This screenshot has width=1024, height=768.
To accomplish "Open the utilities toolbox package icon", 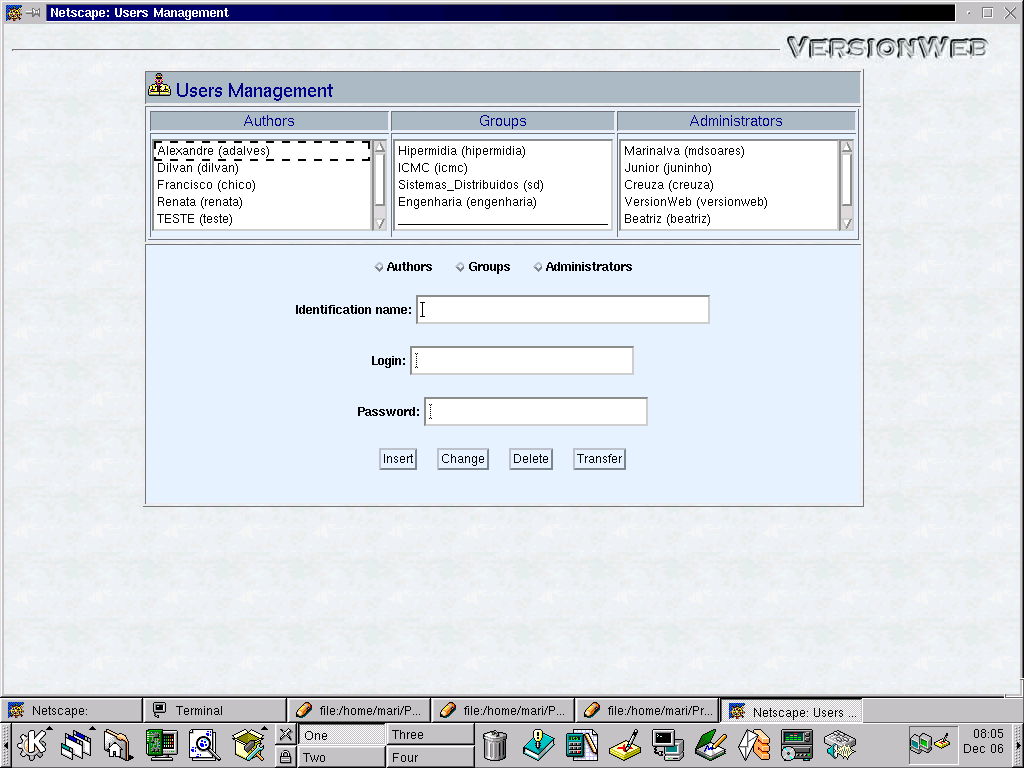I will coord(248,744).
